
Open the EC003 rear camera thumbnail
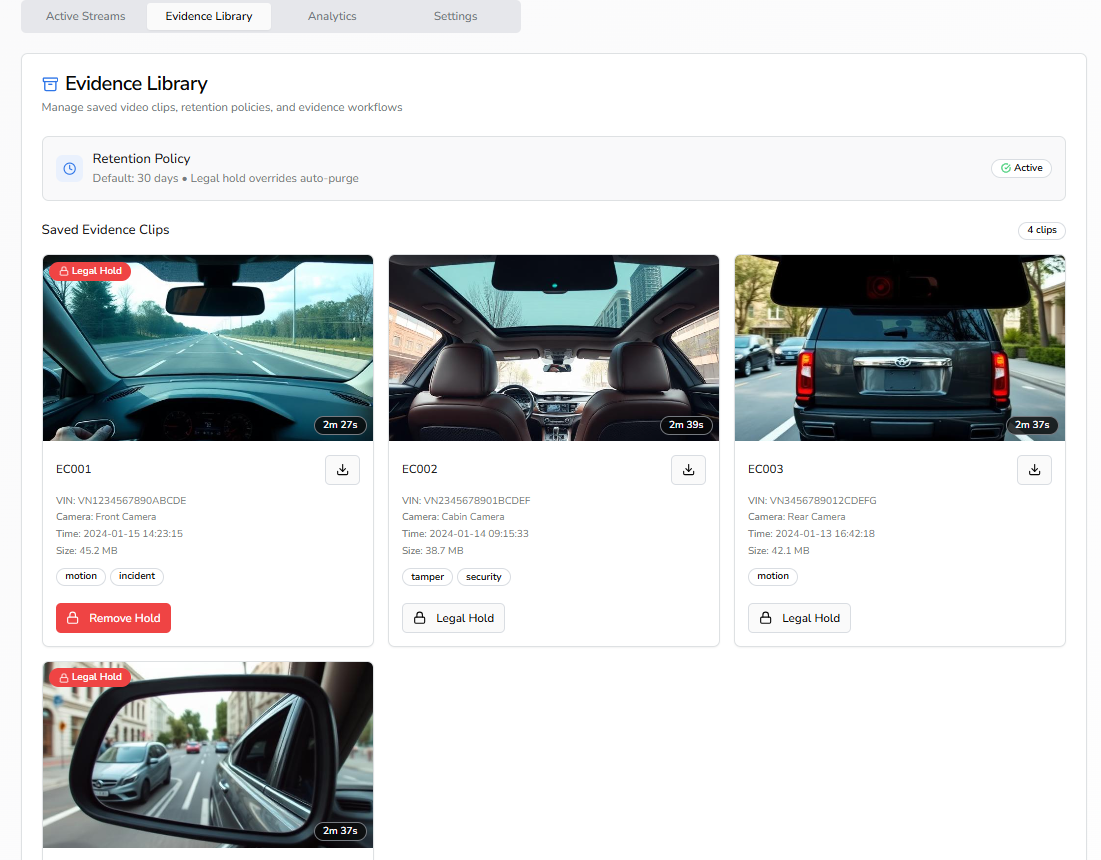900,348
